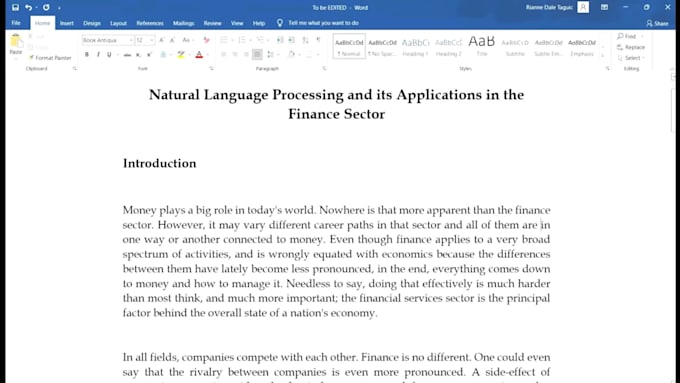
Task: Switch to the Mailings tab
Action: [184, 23]
